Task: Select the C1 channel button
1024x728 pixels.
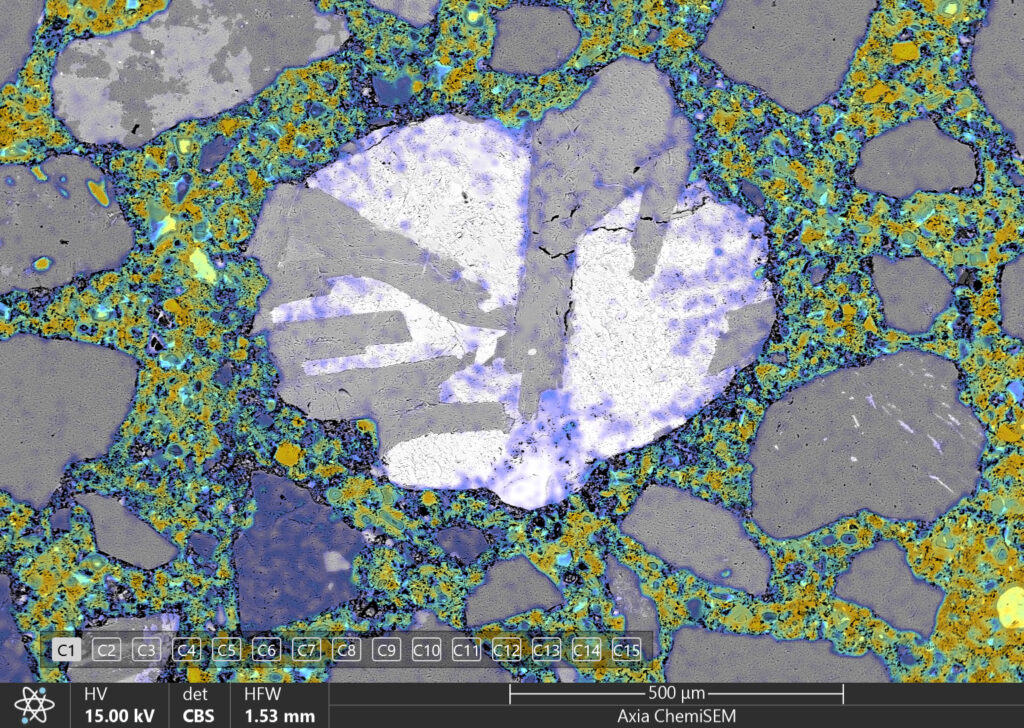Action: [67, 650]
